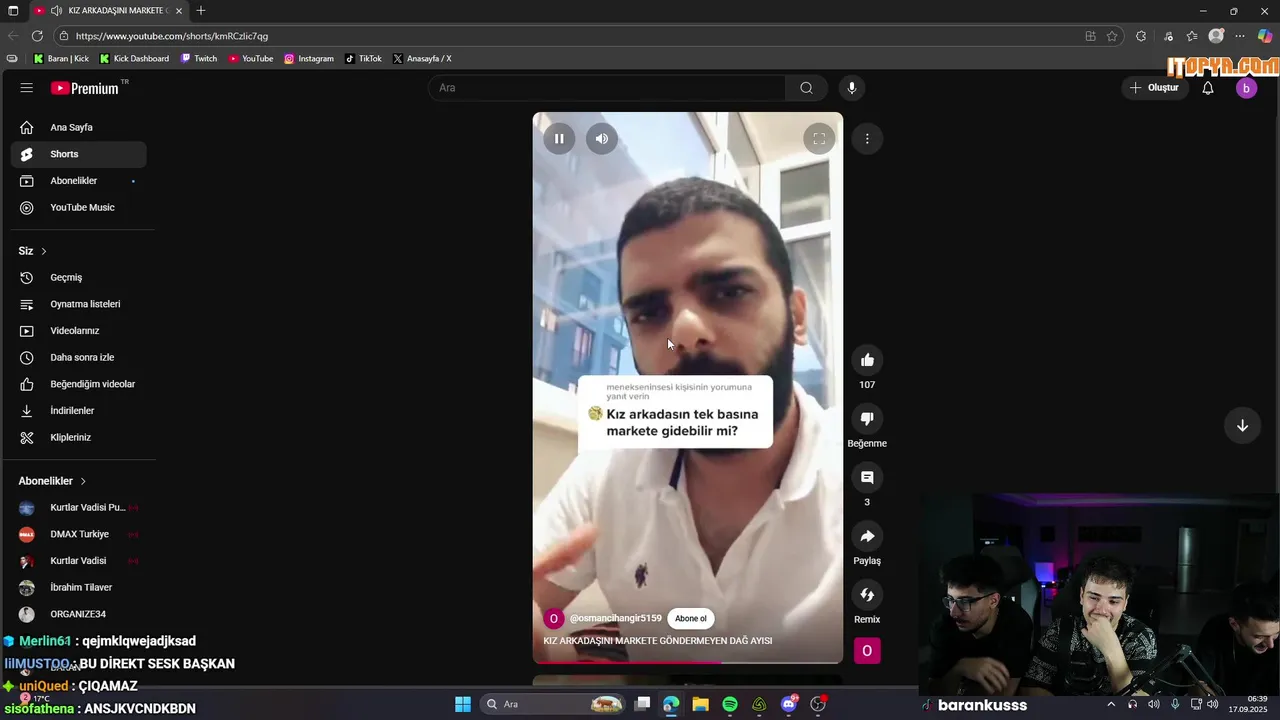Open İbrahim Tilaver subscription channel
Image resolution: width=1280 pixels, height=720 pixels.
pyautogui.click(x=79, y=587)
